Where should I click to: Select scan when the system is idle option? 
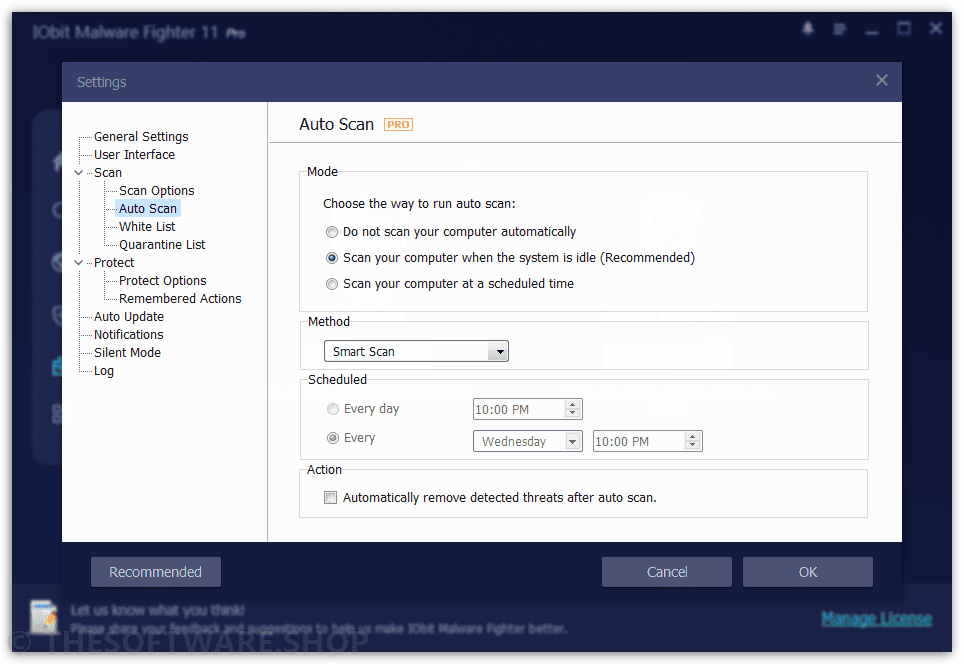pos(332,258)
